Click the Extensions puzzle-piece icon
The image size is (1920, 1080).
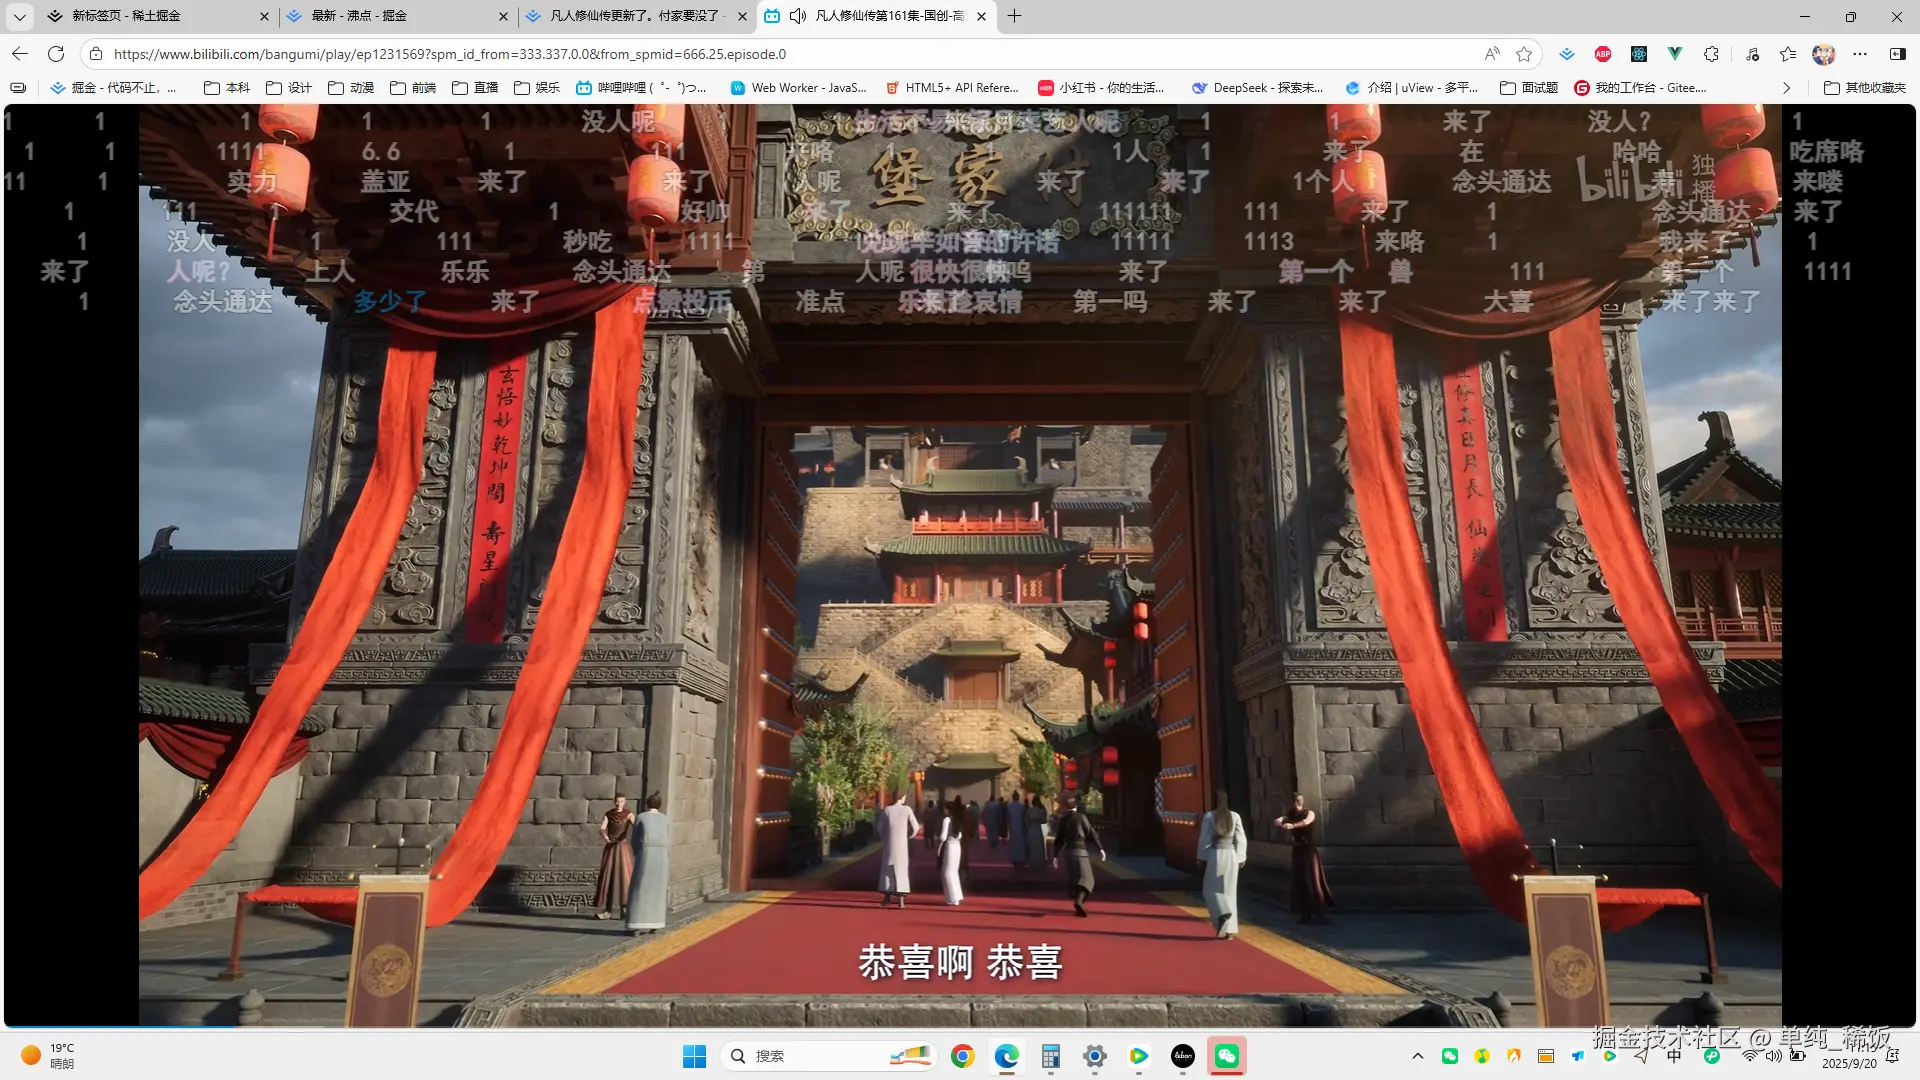tap(1711, 54)
